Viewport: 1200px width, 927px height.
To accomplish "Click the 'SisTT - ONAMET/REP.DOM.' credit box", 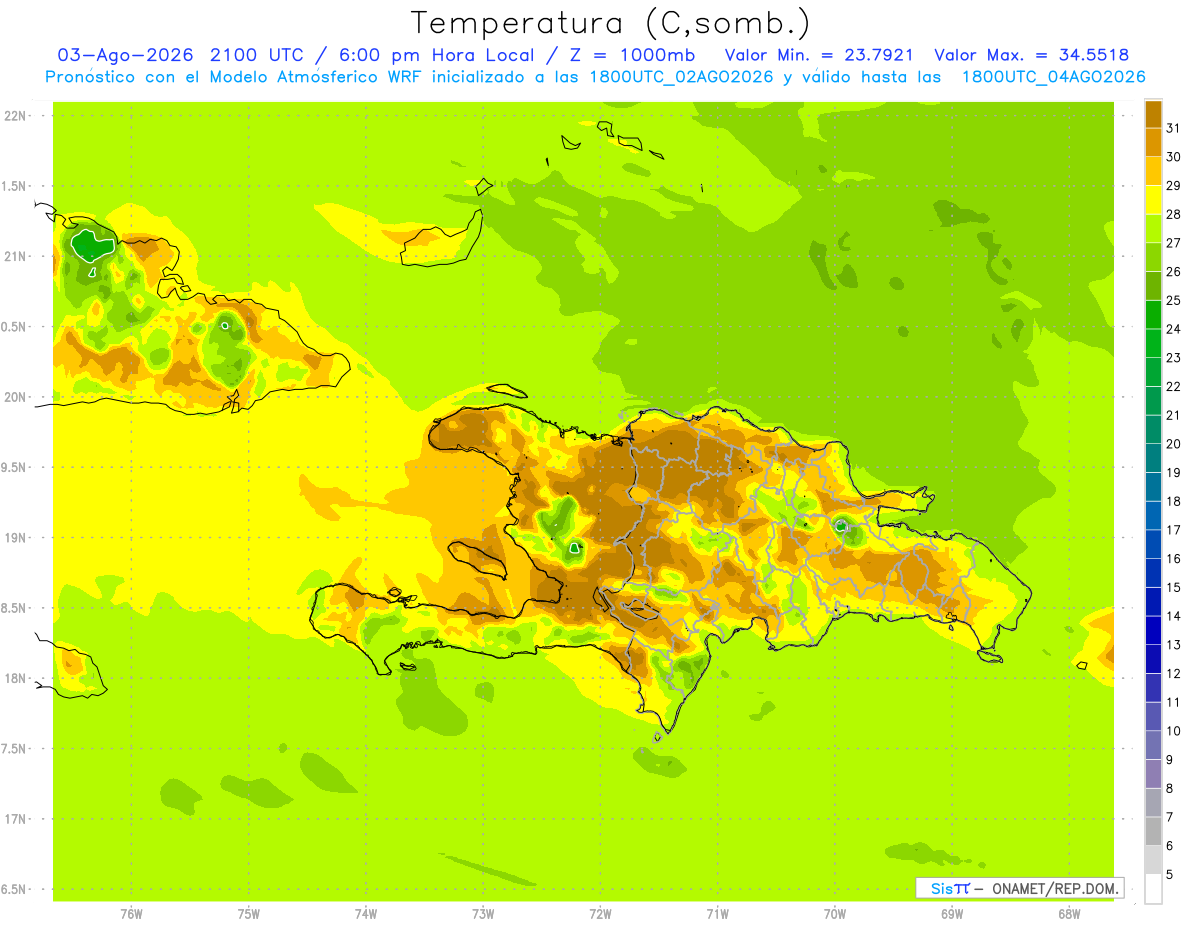I will click(1019, 888).
